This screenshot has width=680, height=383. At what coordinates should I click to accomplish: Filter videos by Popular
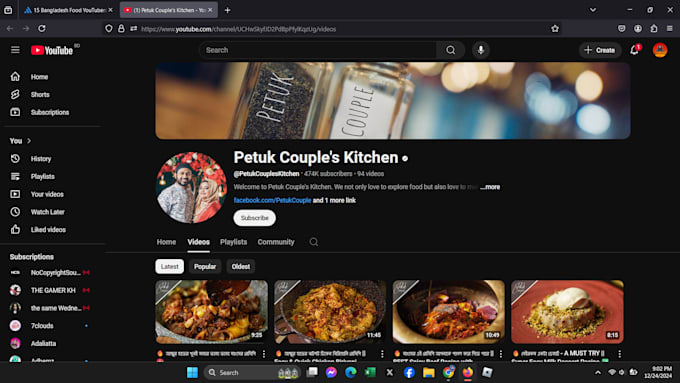pyautogui.click(x=205, y=267)
